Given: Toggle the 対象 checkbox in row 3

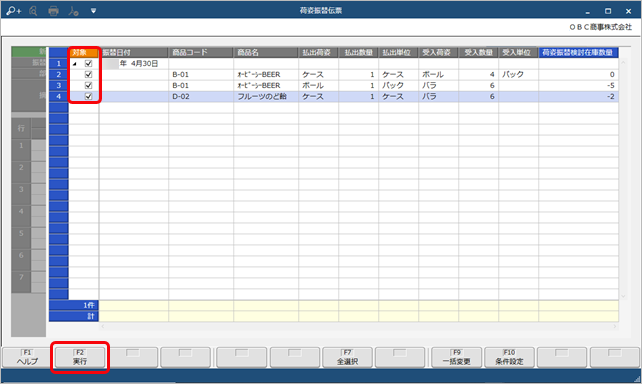Looking at the screenshot, I should click(88, 86).
